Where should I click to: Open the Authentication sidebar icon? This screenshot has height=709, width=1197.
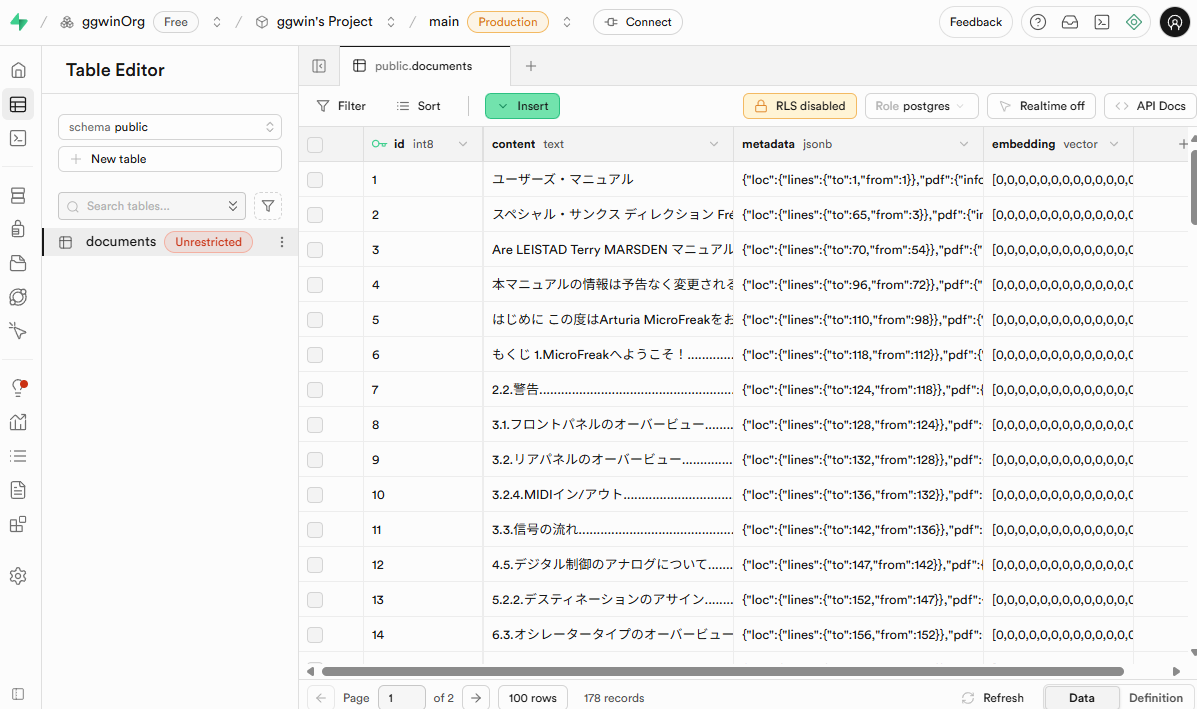coord(18,229)
